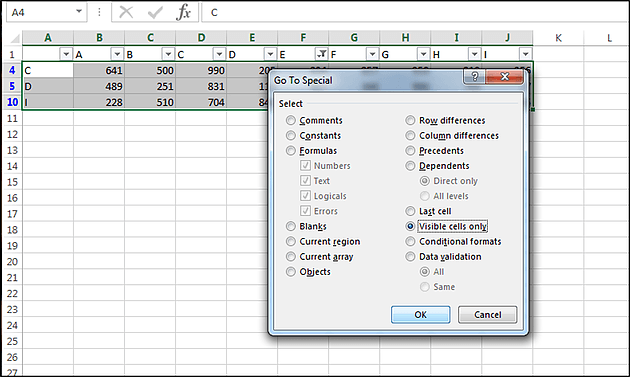Choose the Direct only sub-option

coord(424,181)
